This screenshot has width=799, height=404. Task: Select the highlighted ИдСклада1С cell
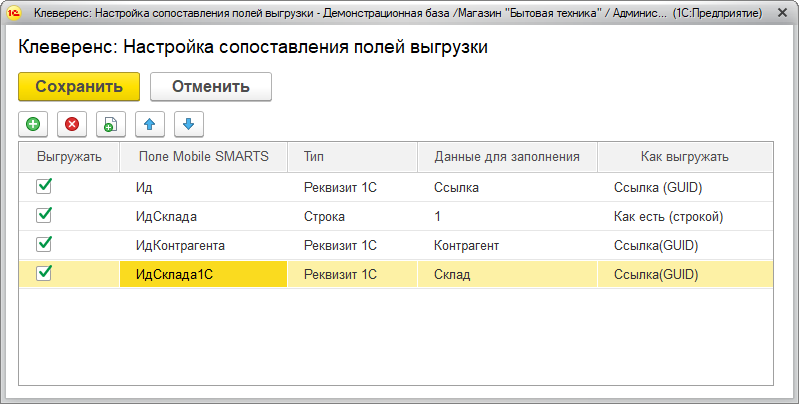pyautogui.click(x=203, y=275)
